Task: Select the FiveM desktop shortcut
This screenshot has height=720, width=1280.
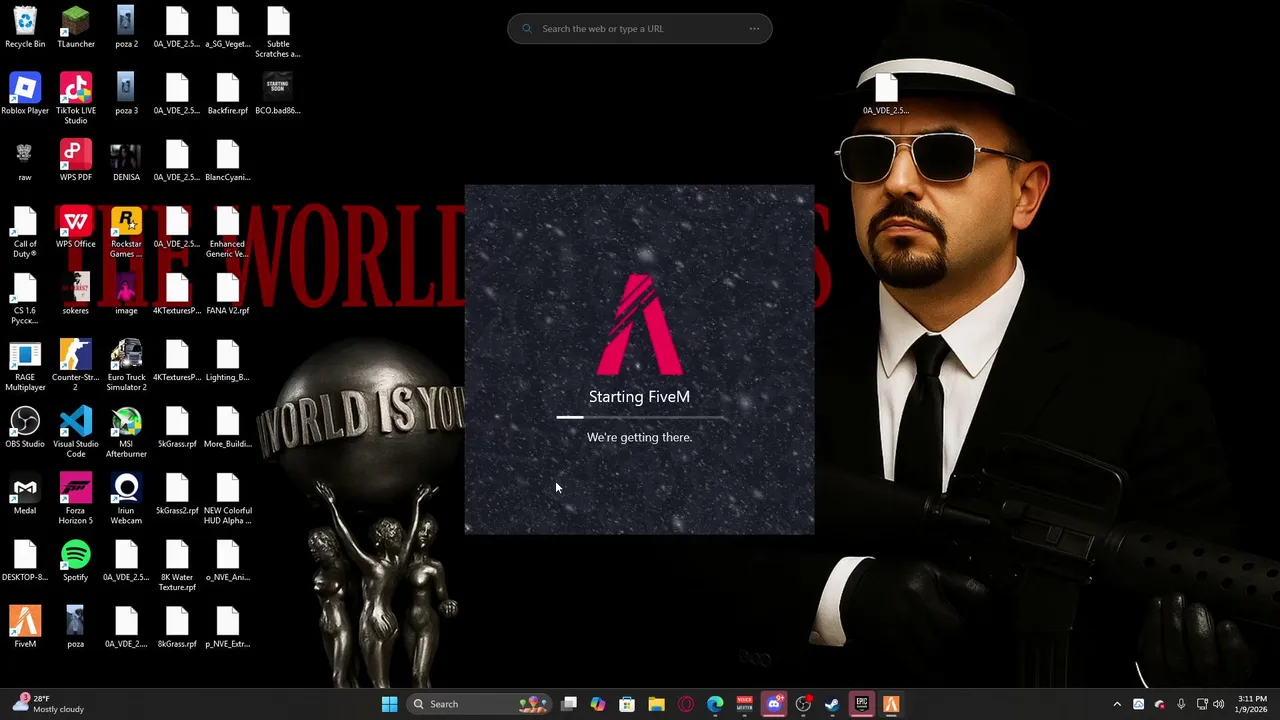Action: (25, 628)
